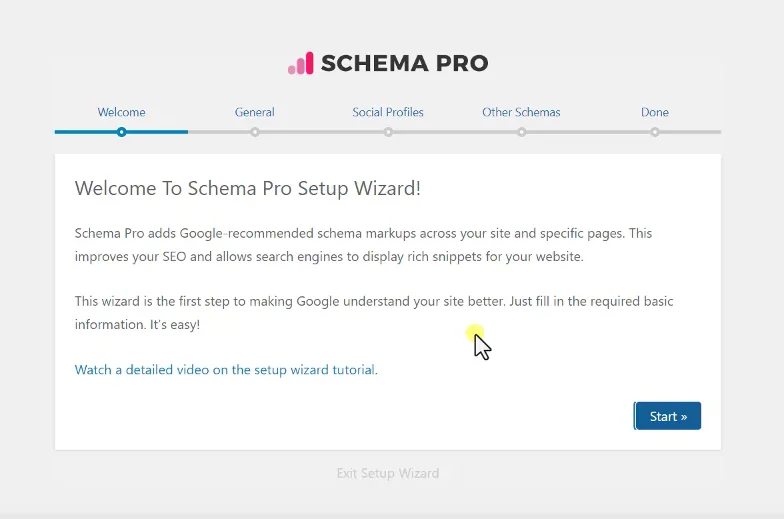
Task: Select the Other Schemas step circle marker
Action: (x=521, y=132)
